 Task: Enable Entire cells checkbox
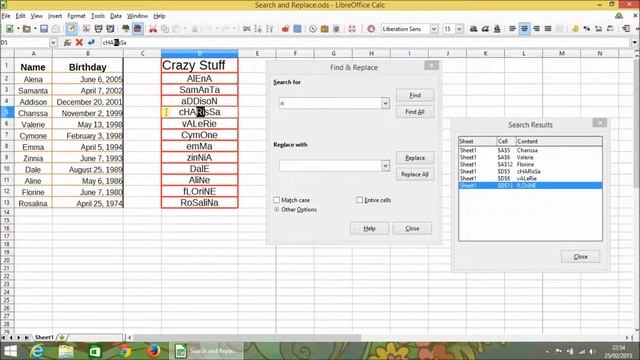pos(359,200)
